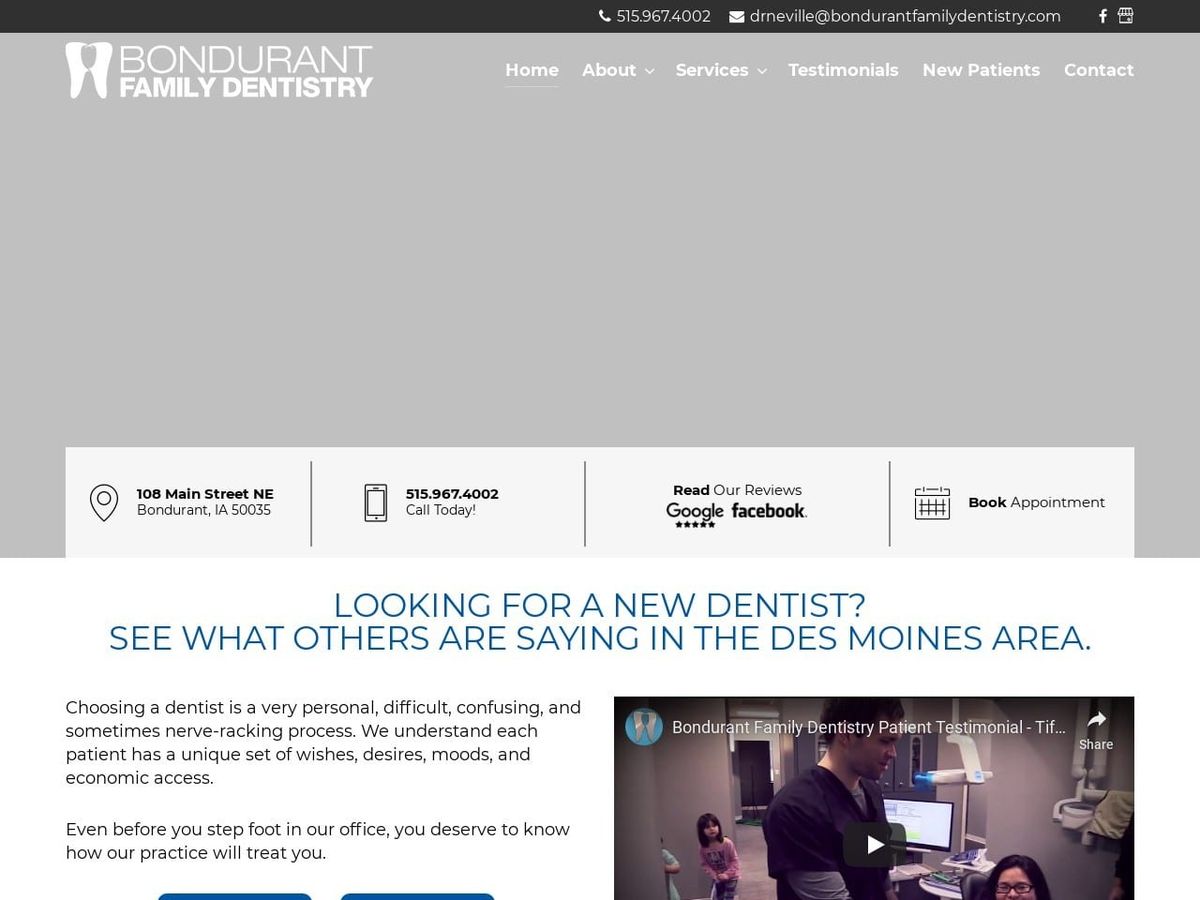Open the Contact page
The width and height of the screenshot is (1200, 900).
(x=1099, y=70)
